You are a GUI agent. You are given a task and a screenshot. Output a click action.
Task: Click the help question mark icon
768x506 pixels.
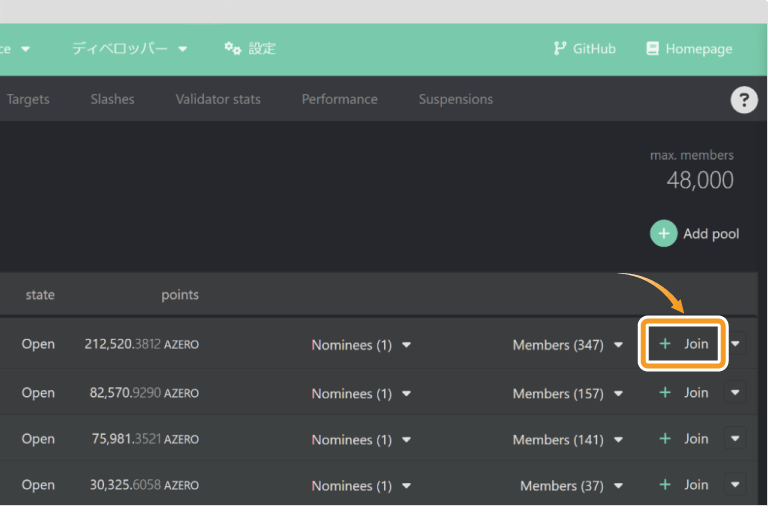(744, 100)
